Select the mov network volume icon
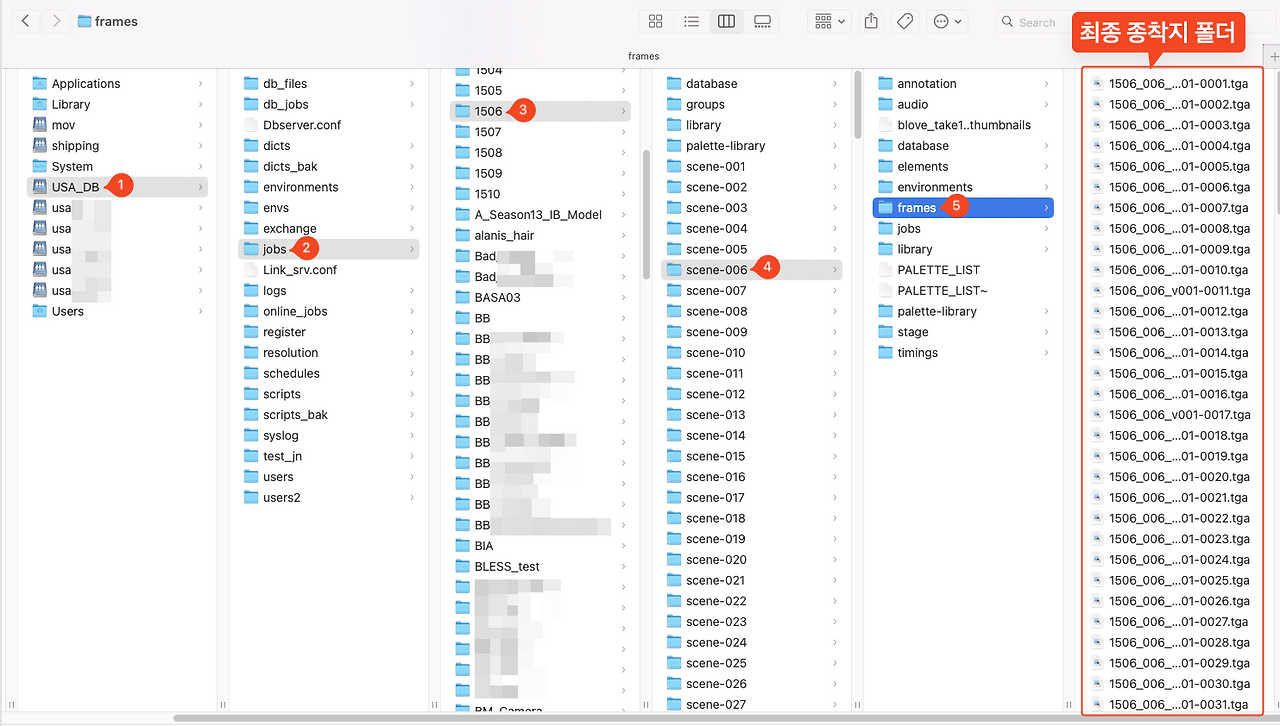 click(x=40, y=125)
